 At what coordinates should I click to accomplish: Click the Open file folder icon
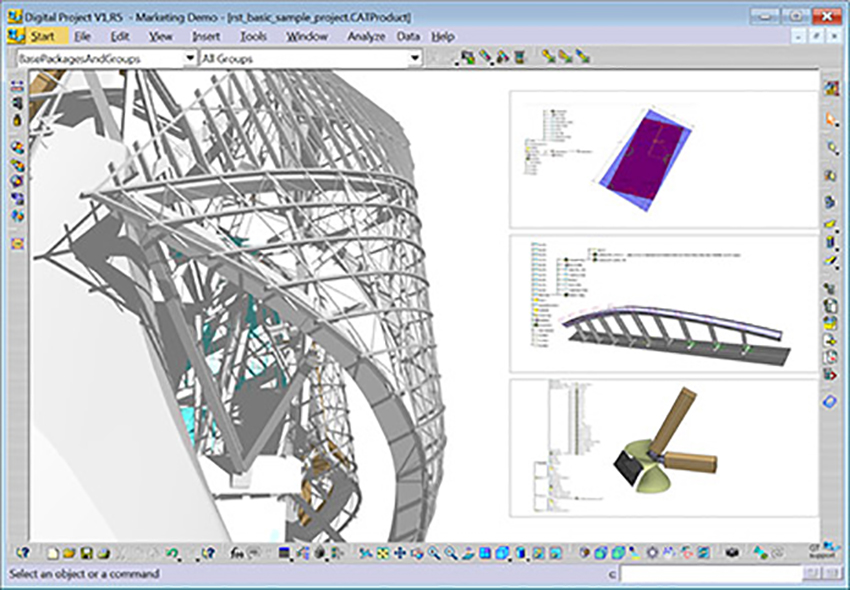click(x=70, y=553)
